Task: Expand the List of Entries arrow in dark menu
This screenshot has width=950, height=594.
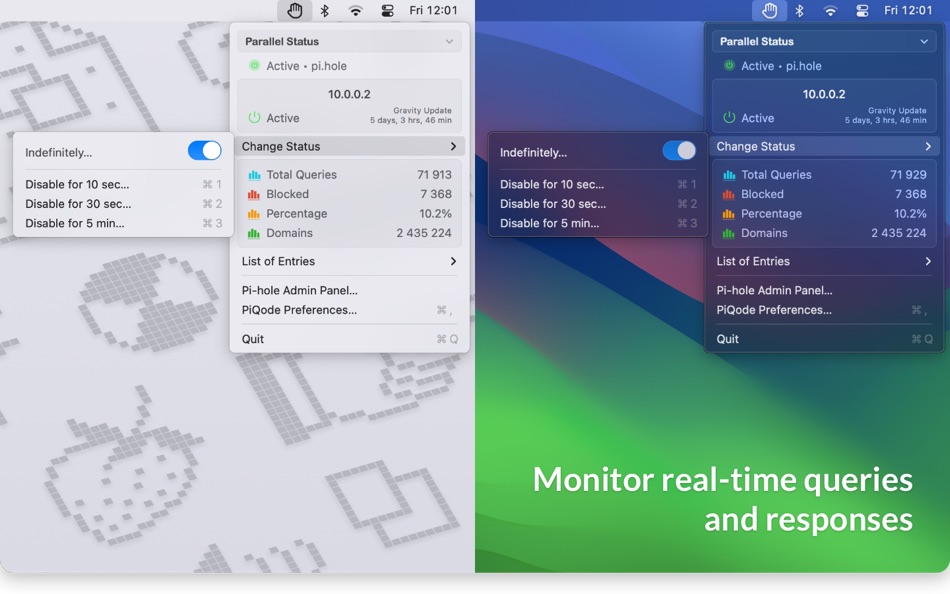Action: [x=928, y=261]
